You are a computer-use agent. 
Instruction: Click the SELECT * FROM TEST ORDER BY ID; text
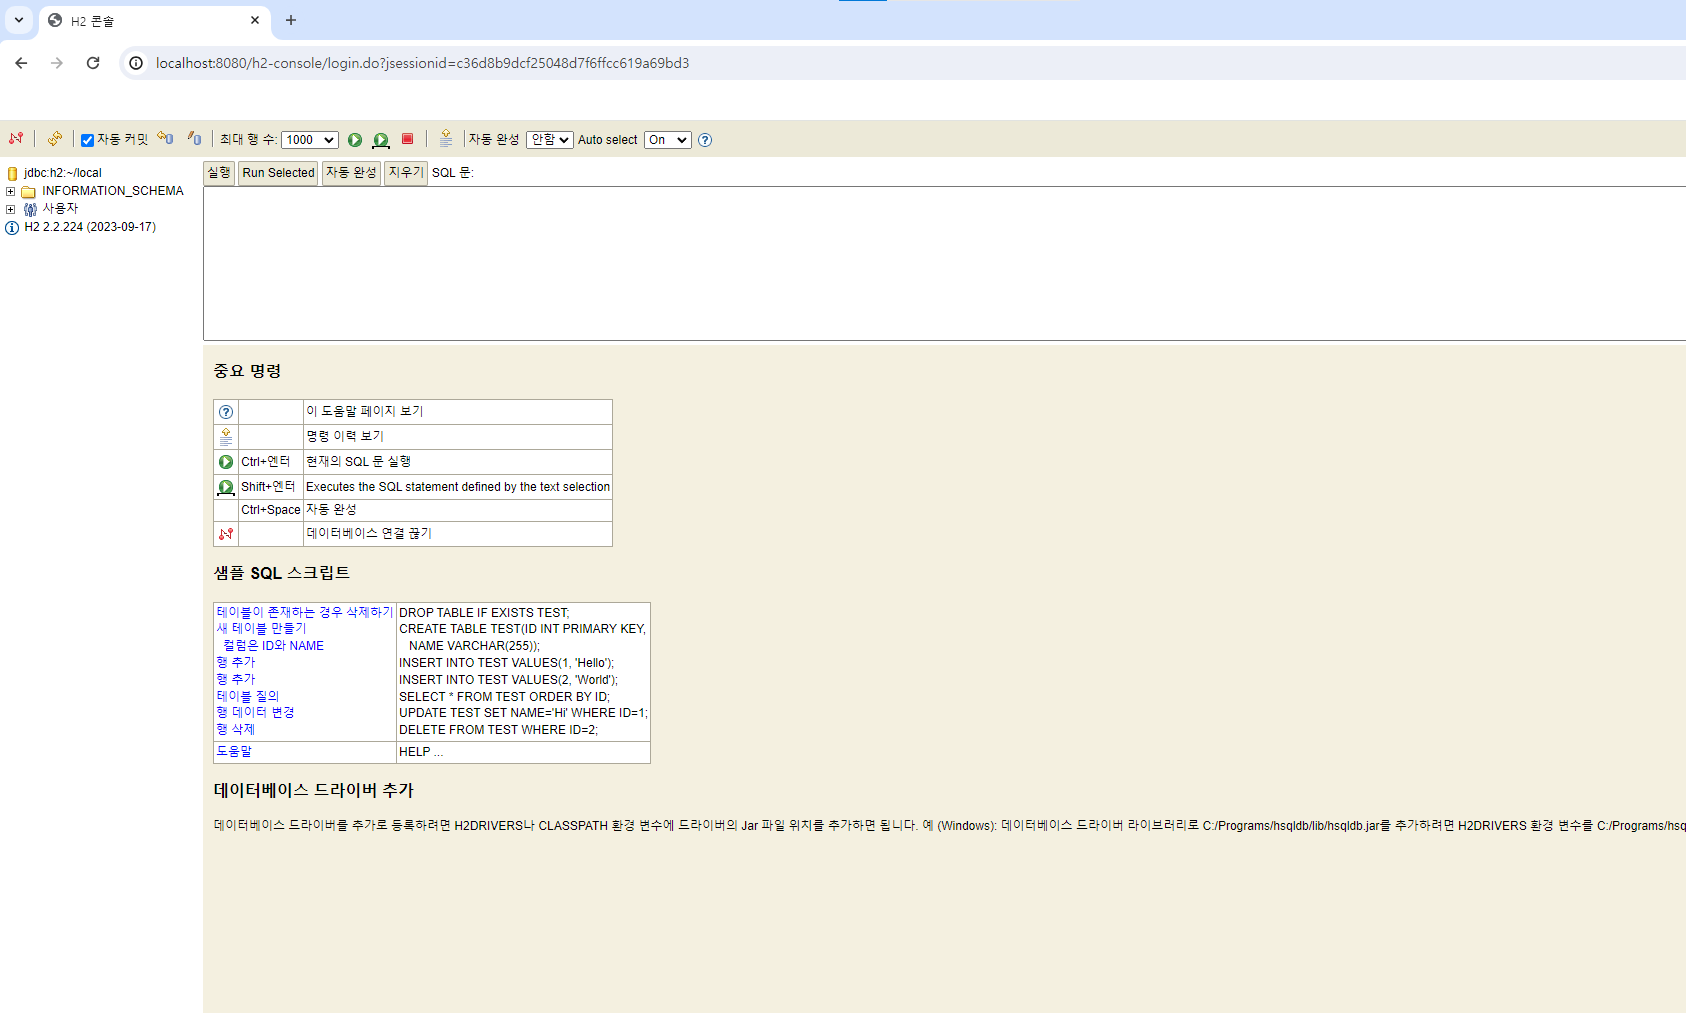click(x=504, y=697)
